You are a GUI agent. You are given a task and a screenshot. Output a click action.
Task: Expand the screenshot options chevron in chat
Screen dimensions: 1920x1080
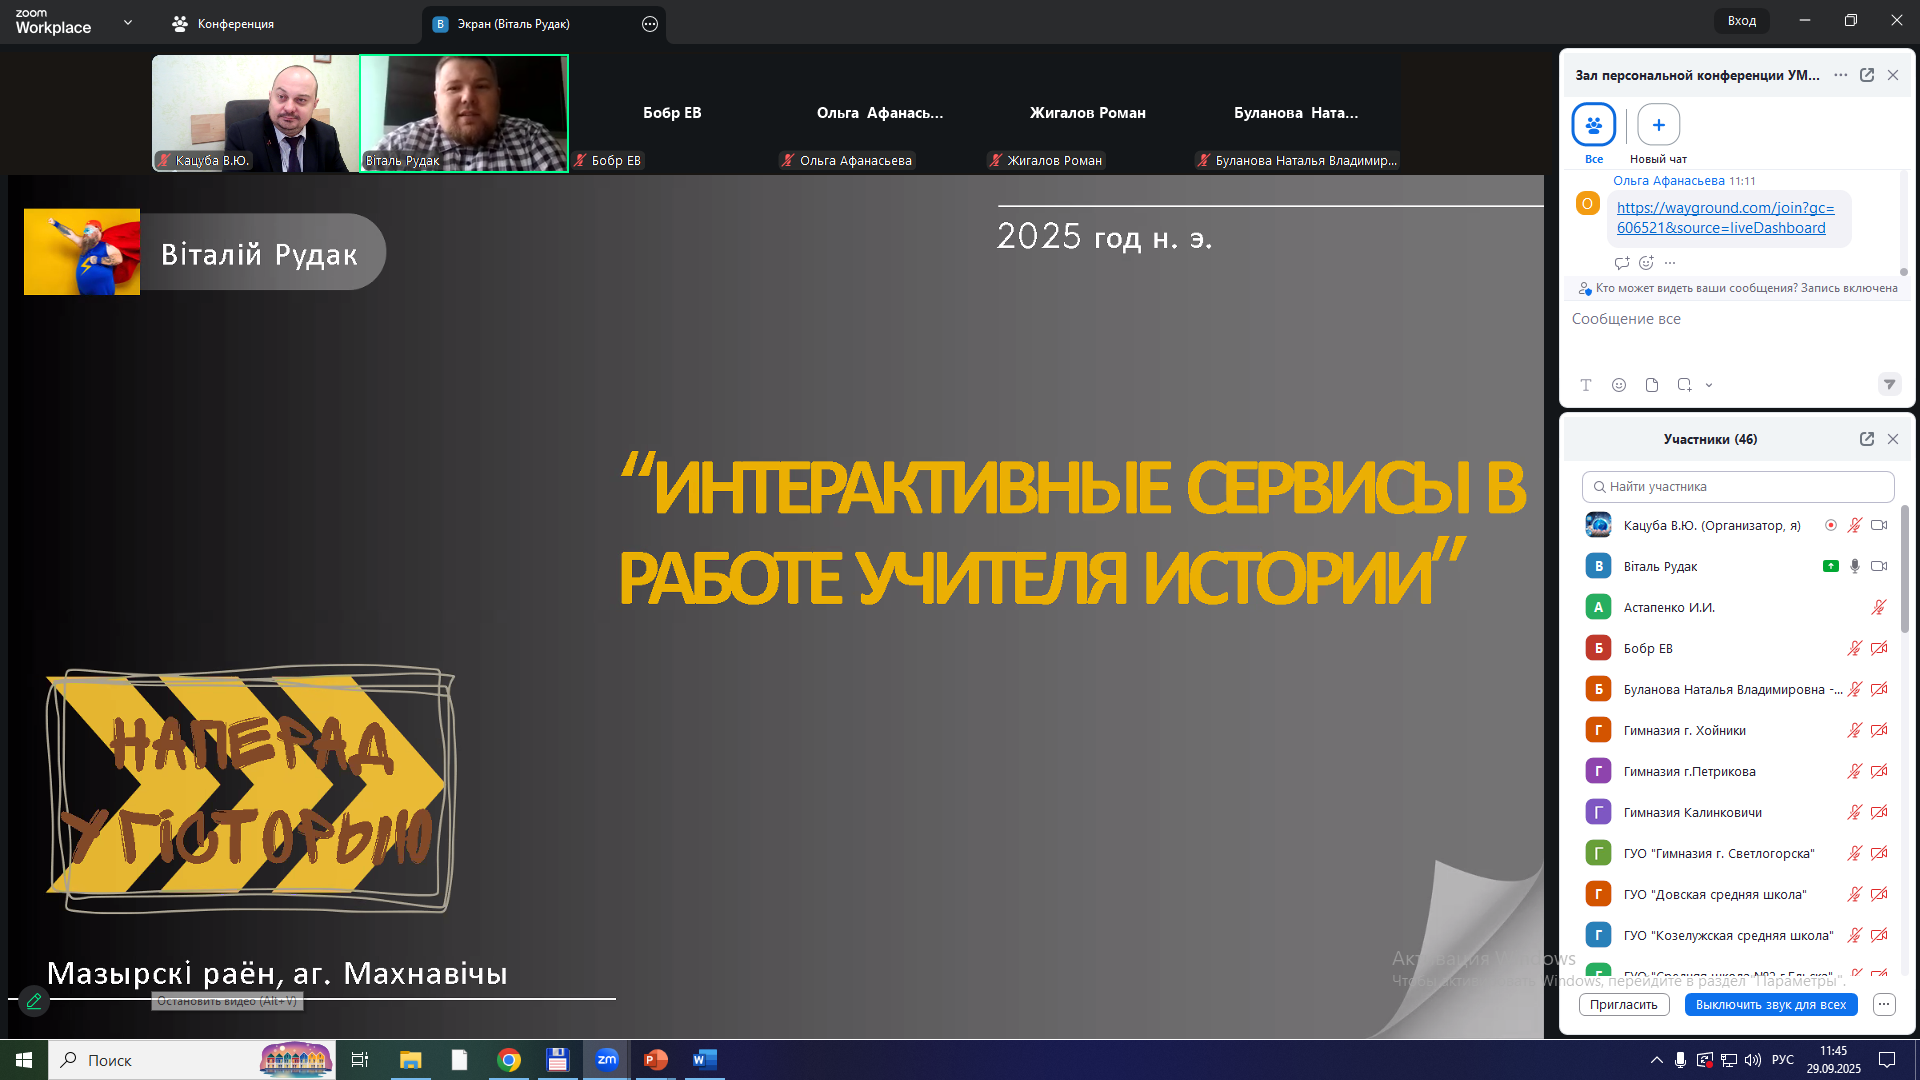1709,385
